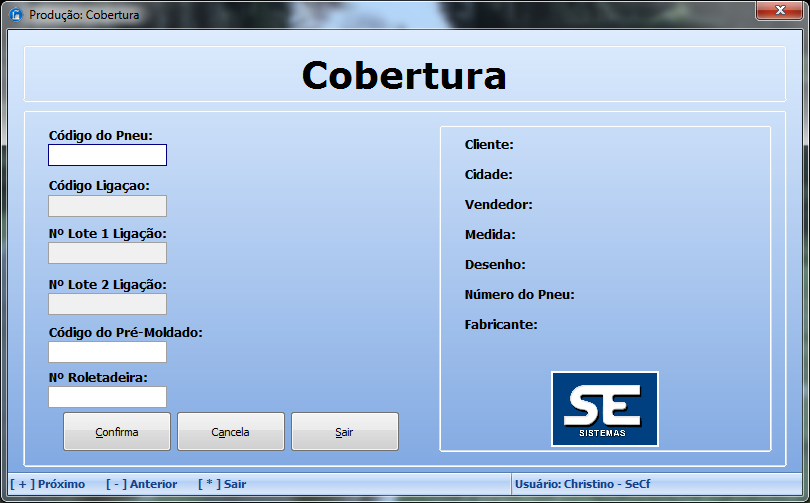The image size is (810, 503).
Task: Click the Nº Lote 2 Ligação field
Action: (107, 304)
